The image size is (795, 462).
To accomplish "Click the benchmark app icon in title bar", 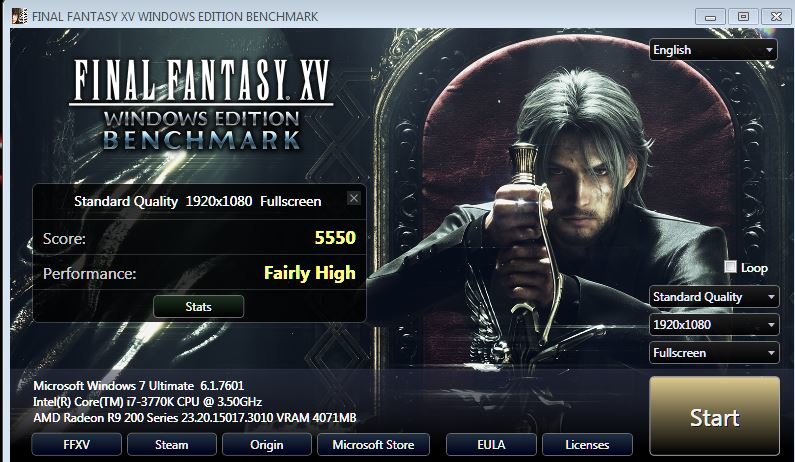I will pos(19,16).
